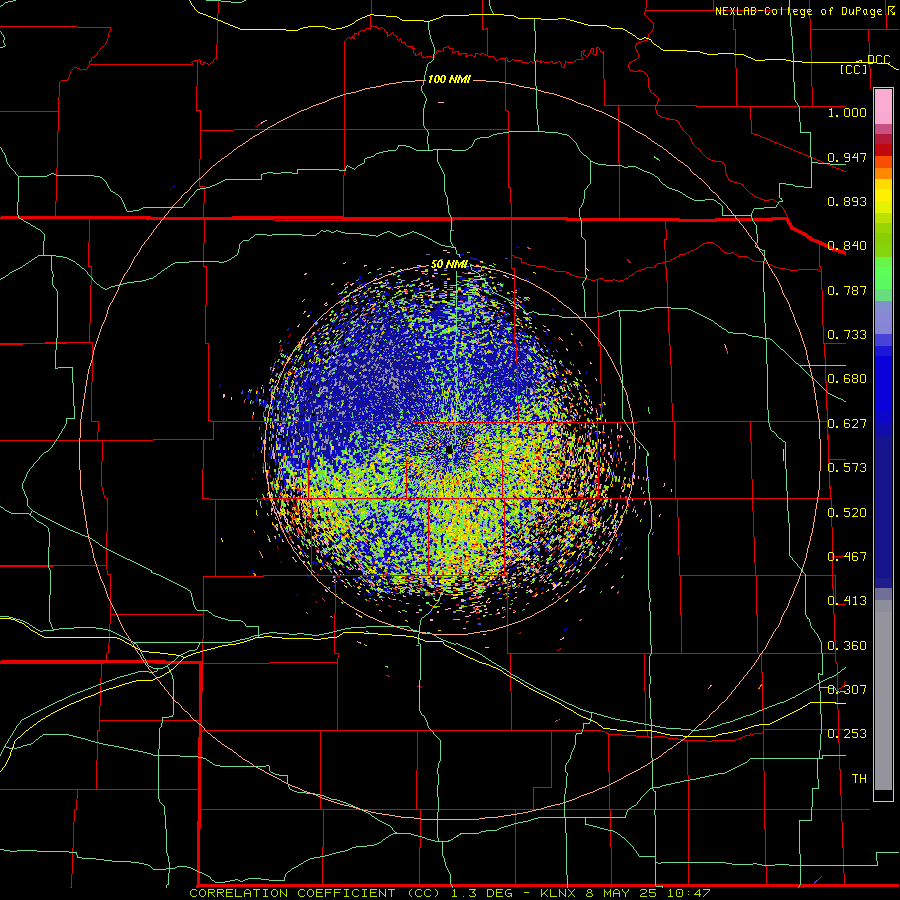The width and height of the screenshot is (900, 900).
Task: Click the DCC label above the legend
Action: coord(878,59)
